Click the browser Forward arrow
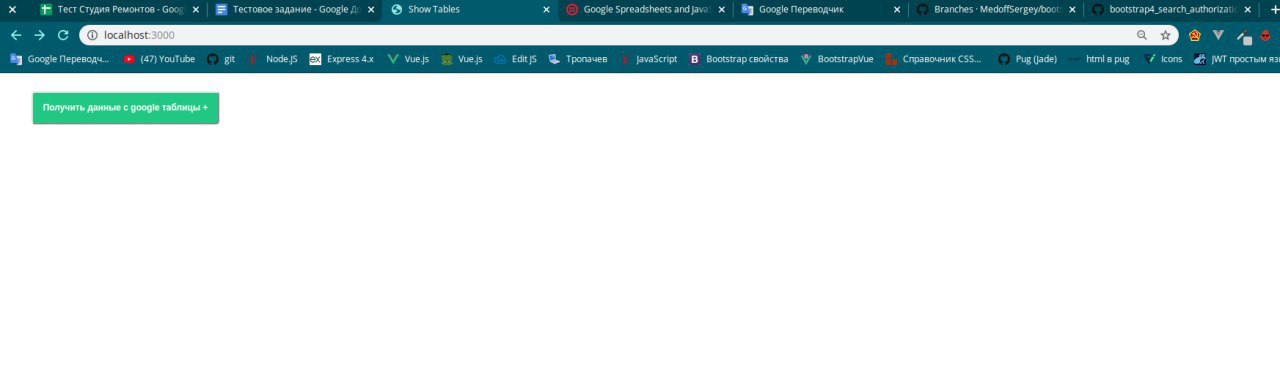The width and height of the screenshot is (1280, 390). point(39,35)
